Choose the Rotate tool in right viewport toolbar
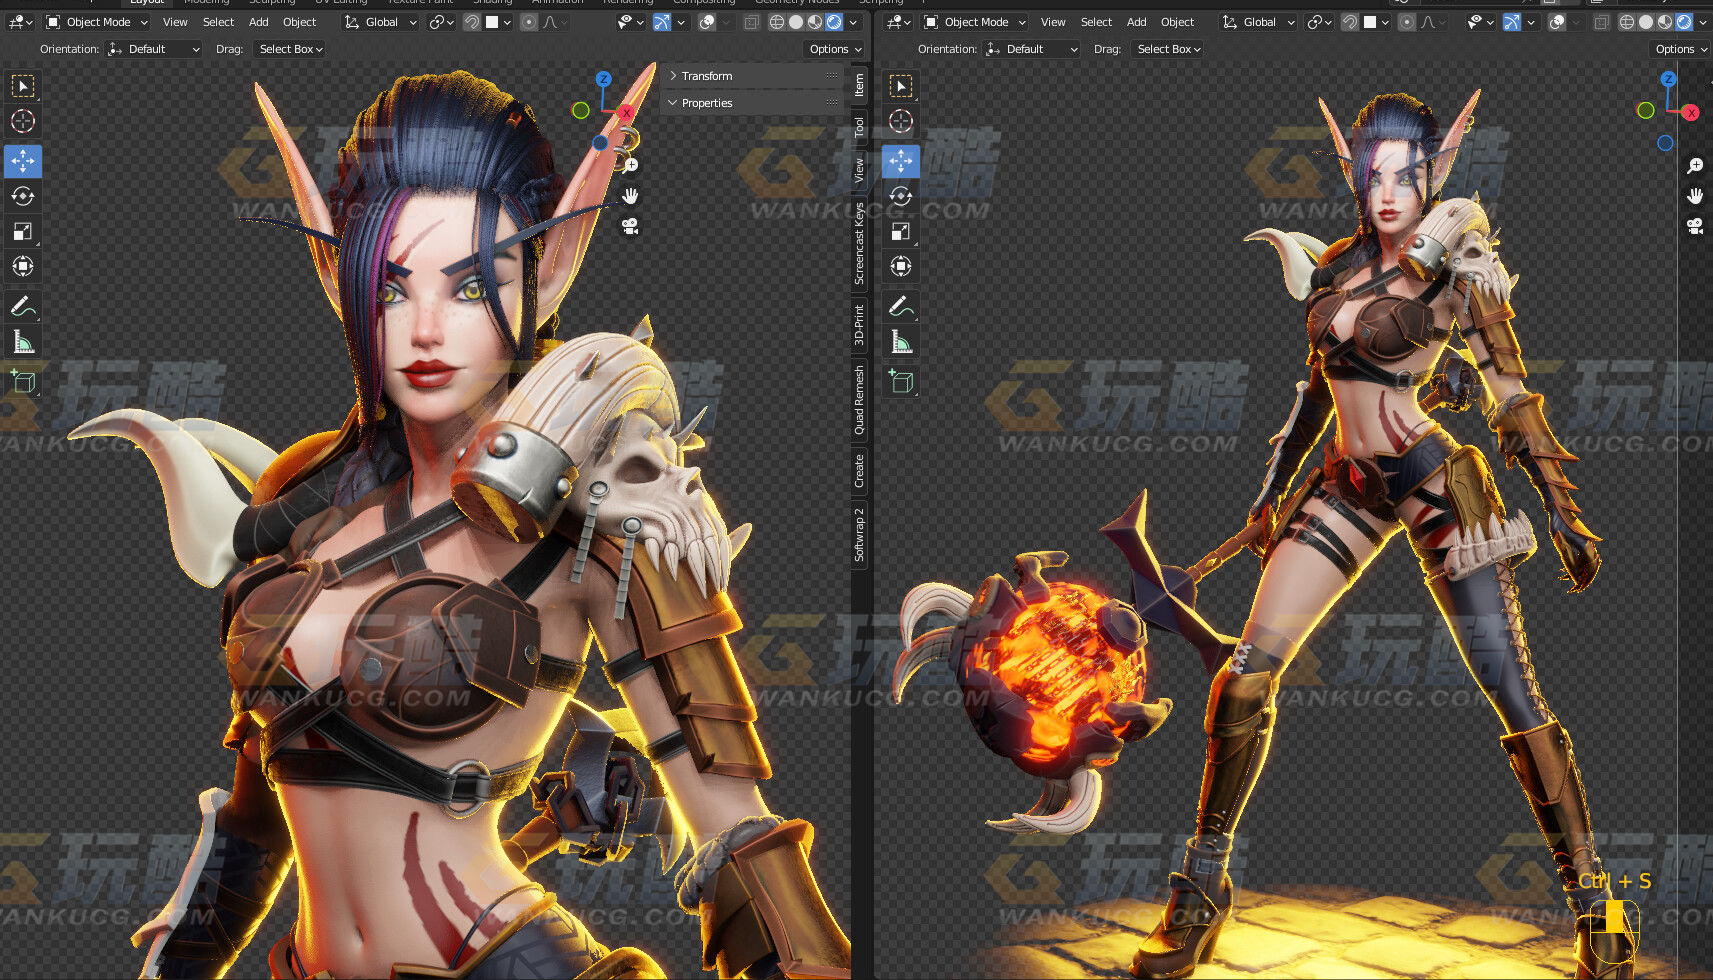Viewport: 1713px width, 980px height. pyautogui.click(x=901, y=196)
